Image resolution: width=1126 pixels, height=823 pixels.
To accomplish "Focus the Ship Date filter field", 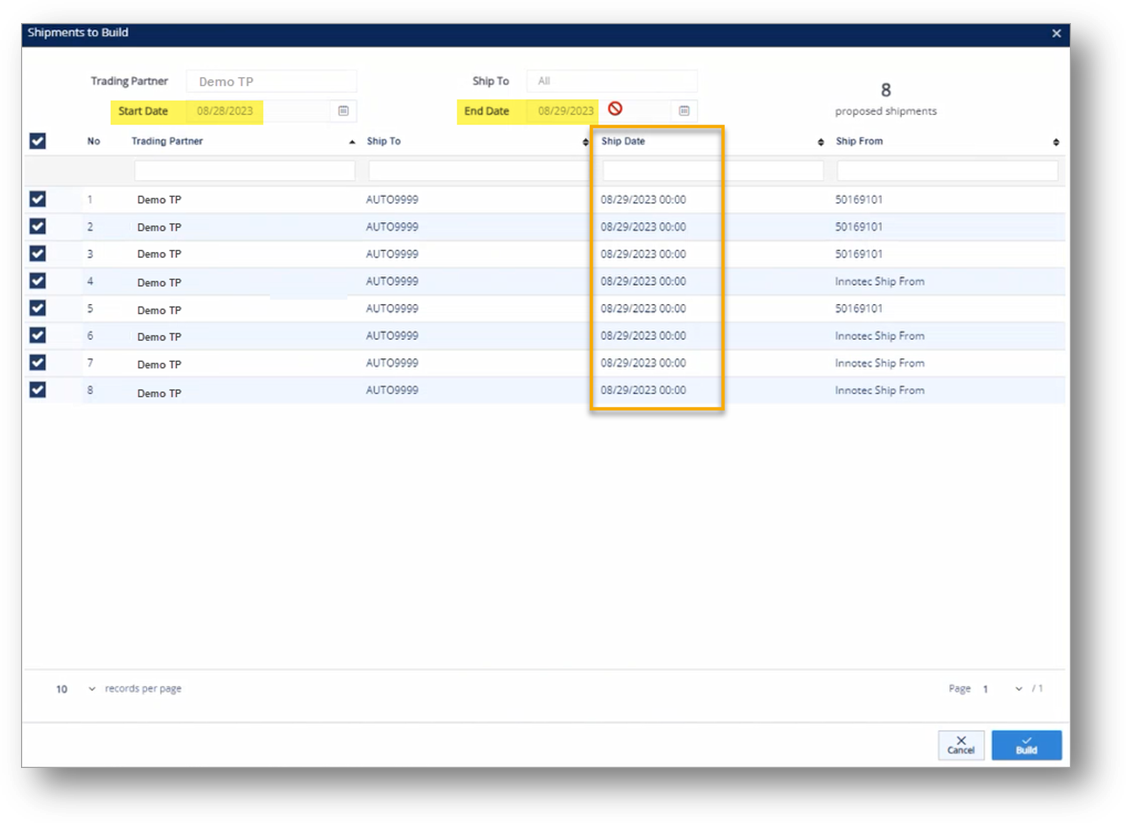I will pos(712,171).
